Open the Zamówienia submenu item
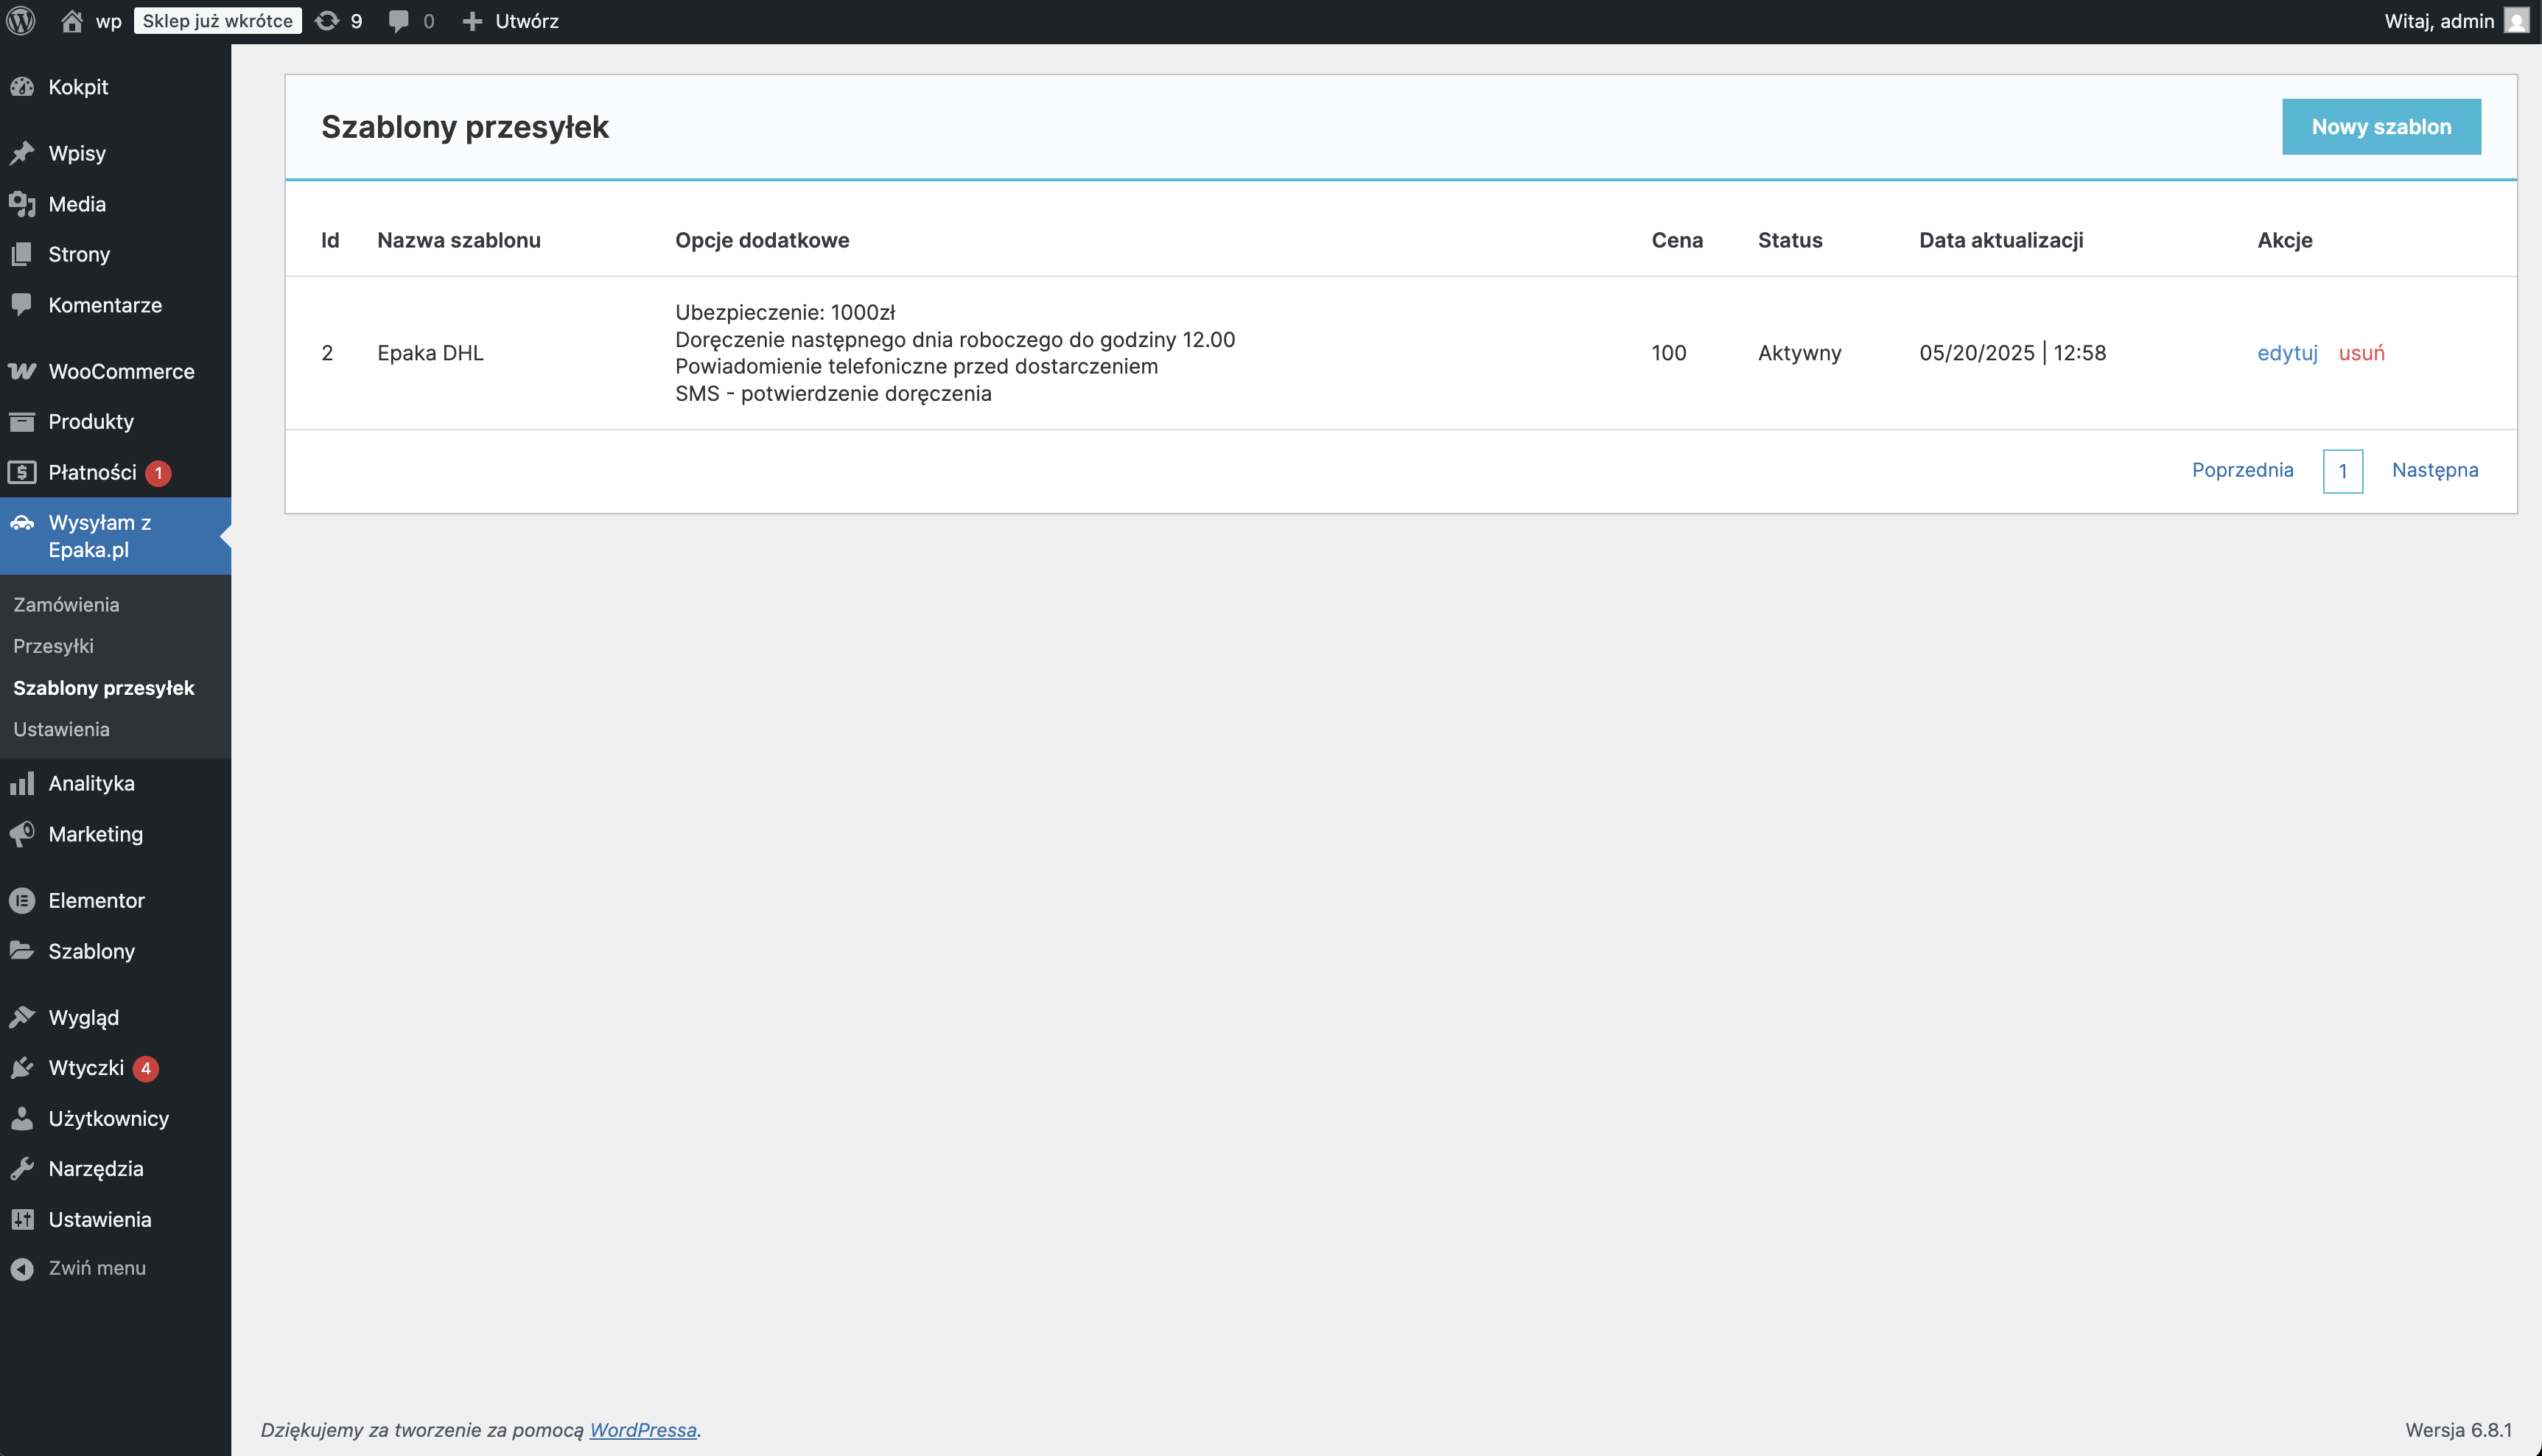This screenshot has height=1456, width=2542. pyautogui.click(x=66, y=604)
